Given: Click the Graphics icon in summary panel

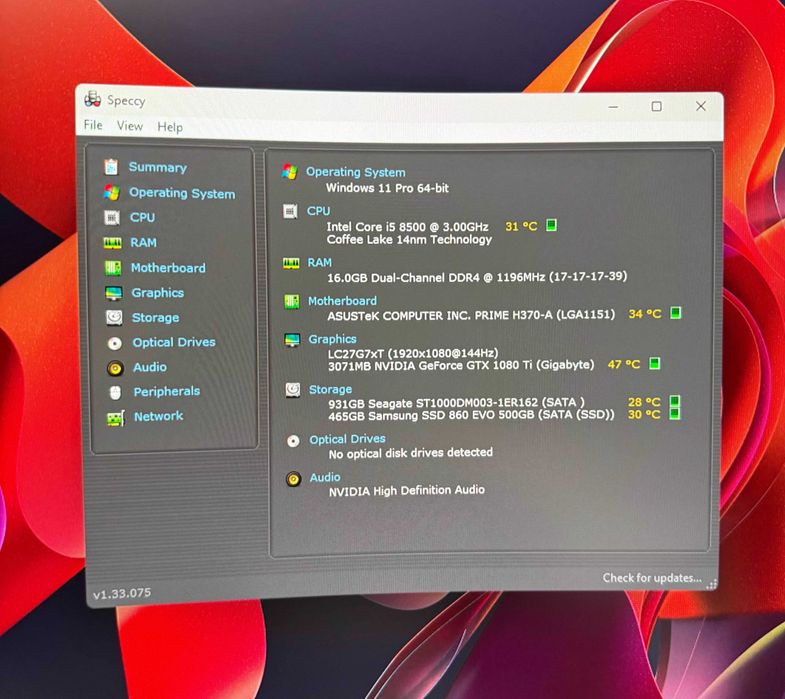Looking at the screenshot, I should 292,340.
